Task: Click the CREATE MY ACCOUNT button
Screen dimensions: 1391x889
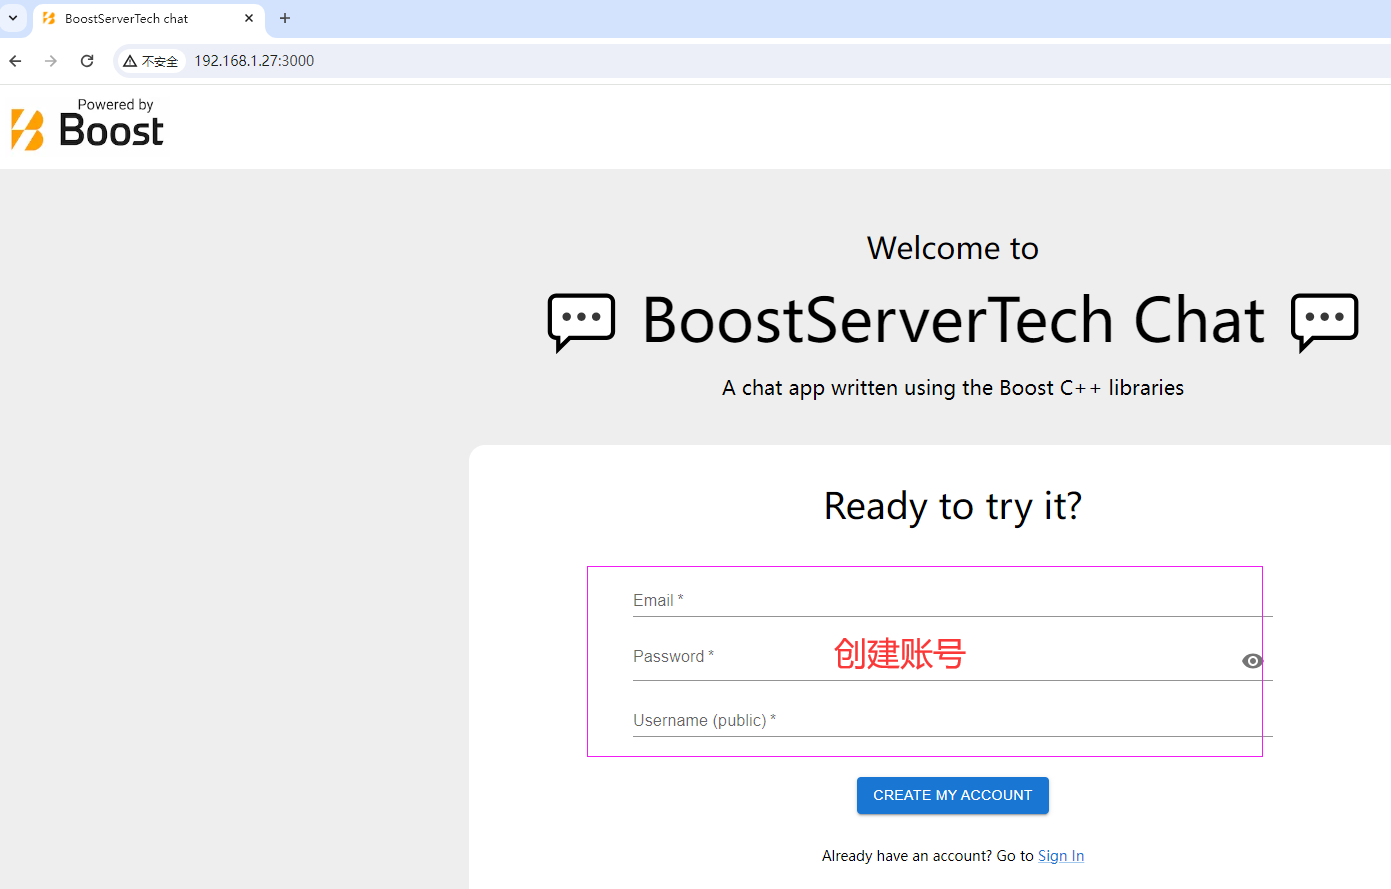Action: 953,795
